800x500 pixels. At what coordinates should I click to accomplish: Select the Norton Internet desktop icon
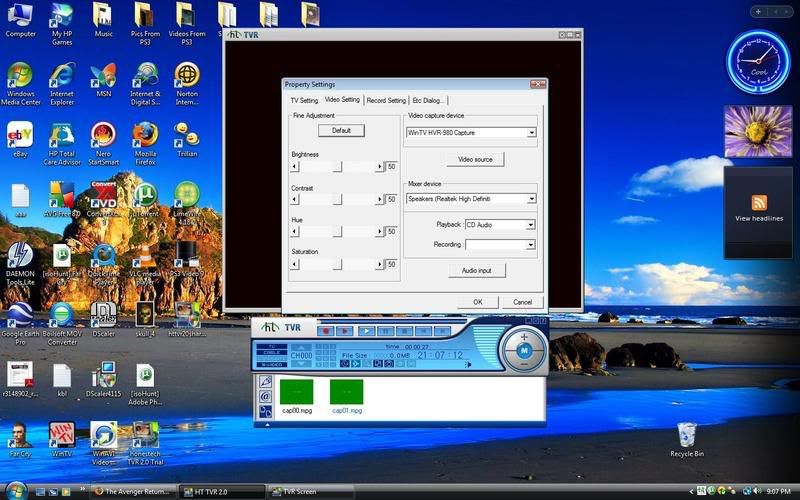(x=187, y=84)
